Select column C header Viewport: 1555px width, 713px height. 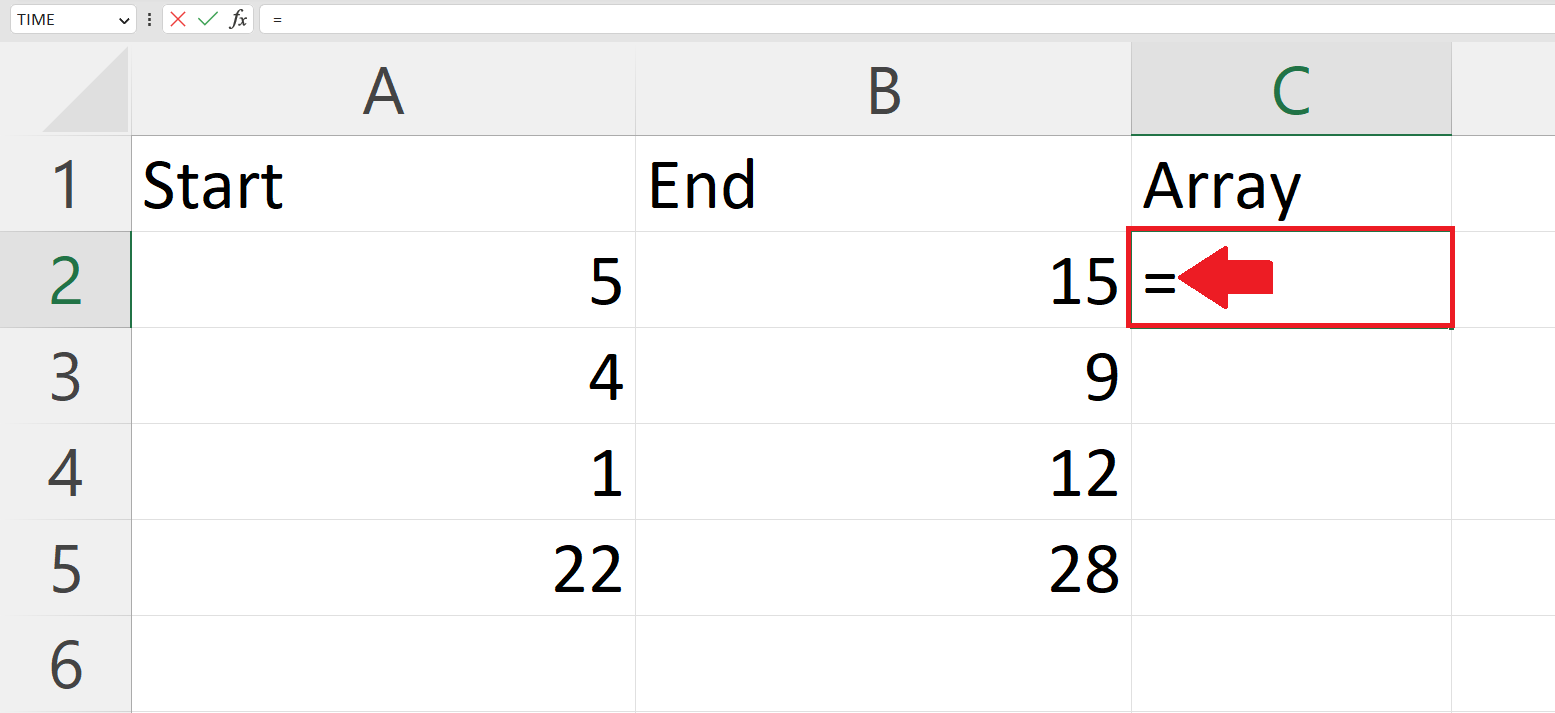click(x=1291, y=91)
